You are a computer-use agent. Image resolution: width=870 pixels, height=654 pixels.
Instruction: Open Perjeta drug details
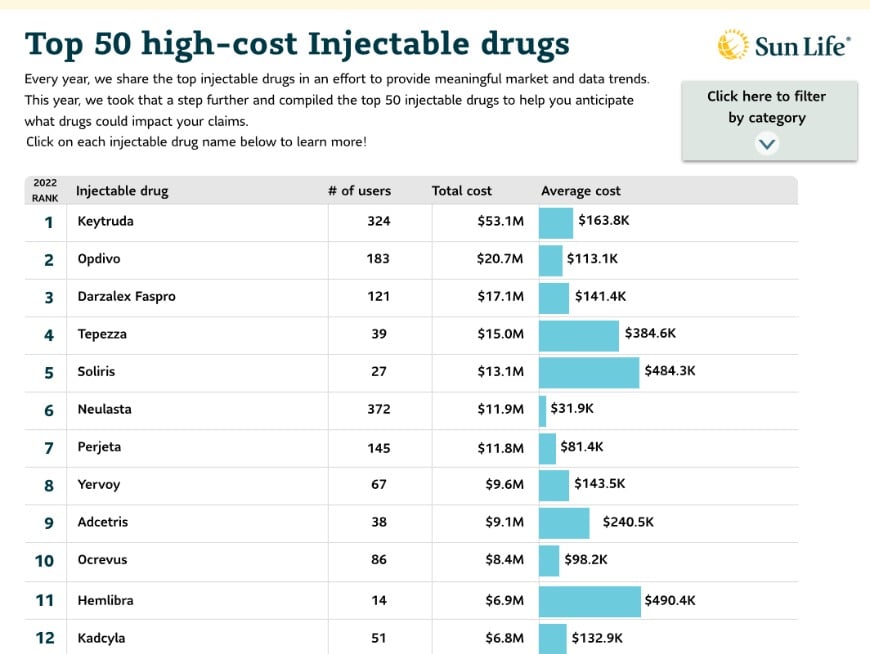pyautogui.click(x=98, y=448)
